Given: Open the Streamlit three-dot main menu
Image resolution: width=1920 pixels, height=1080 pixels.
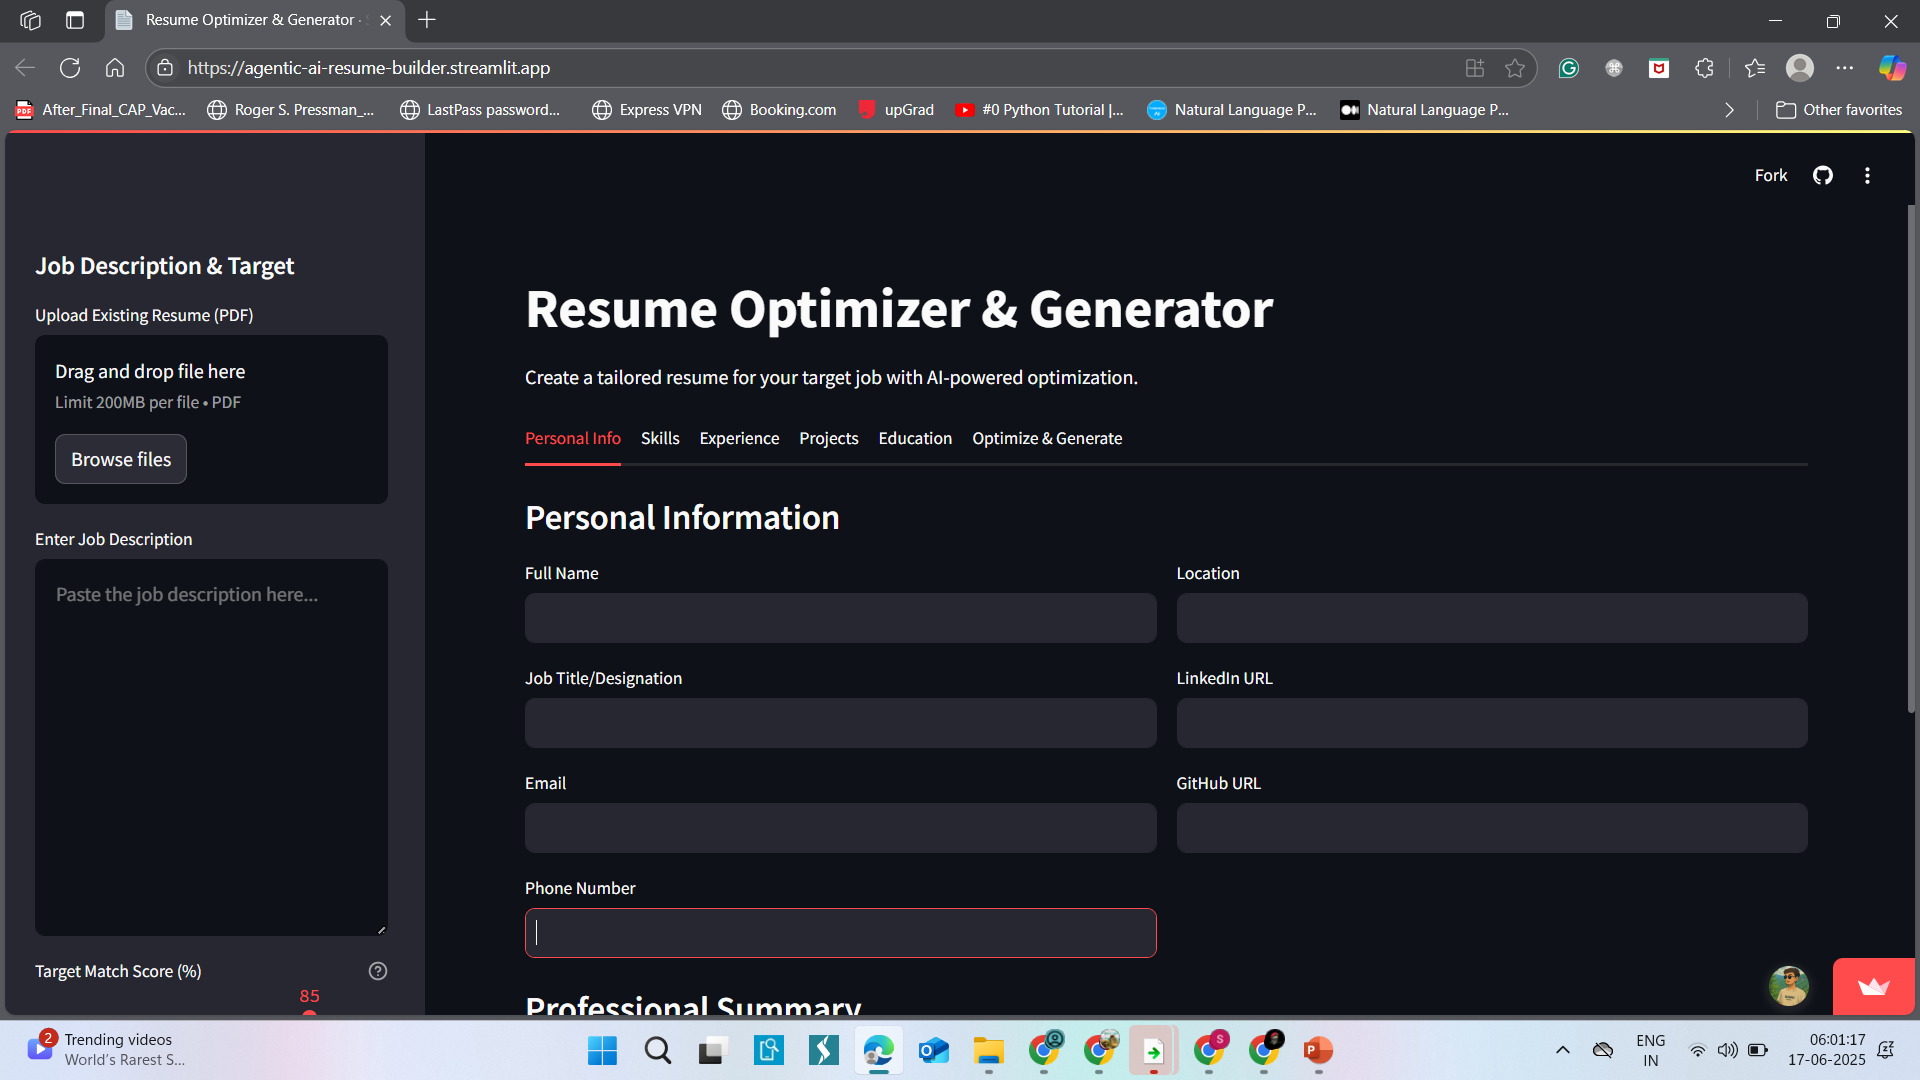Looking at the screenshot, I should [1867, 175].
